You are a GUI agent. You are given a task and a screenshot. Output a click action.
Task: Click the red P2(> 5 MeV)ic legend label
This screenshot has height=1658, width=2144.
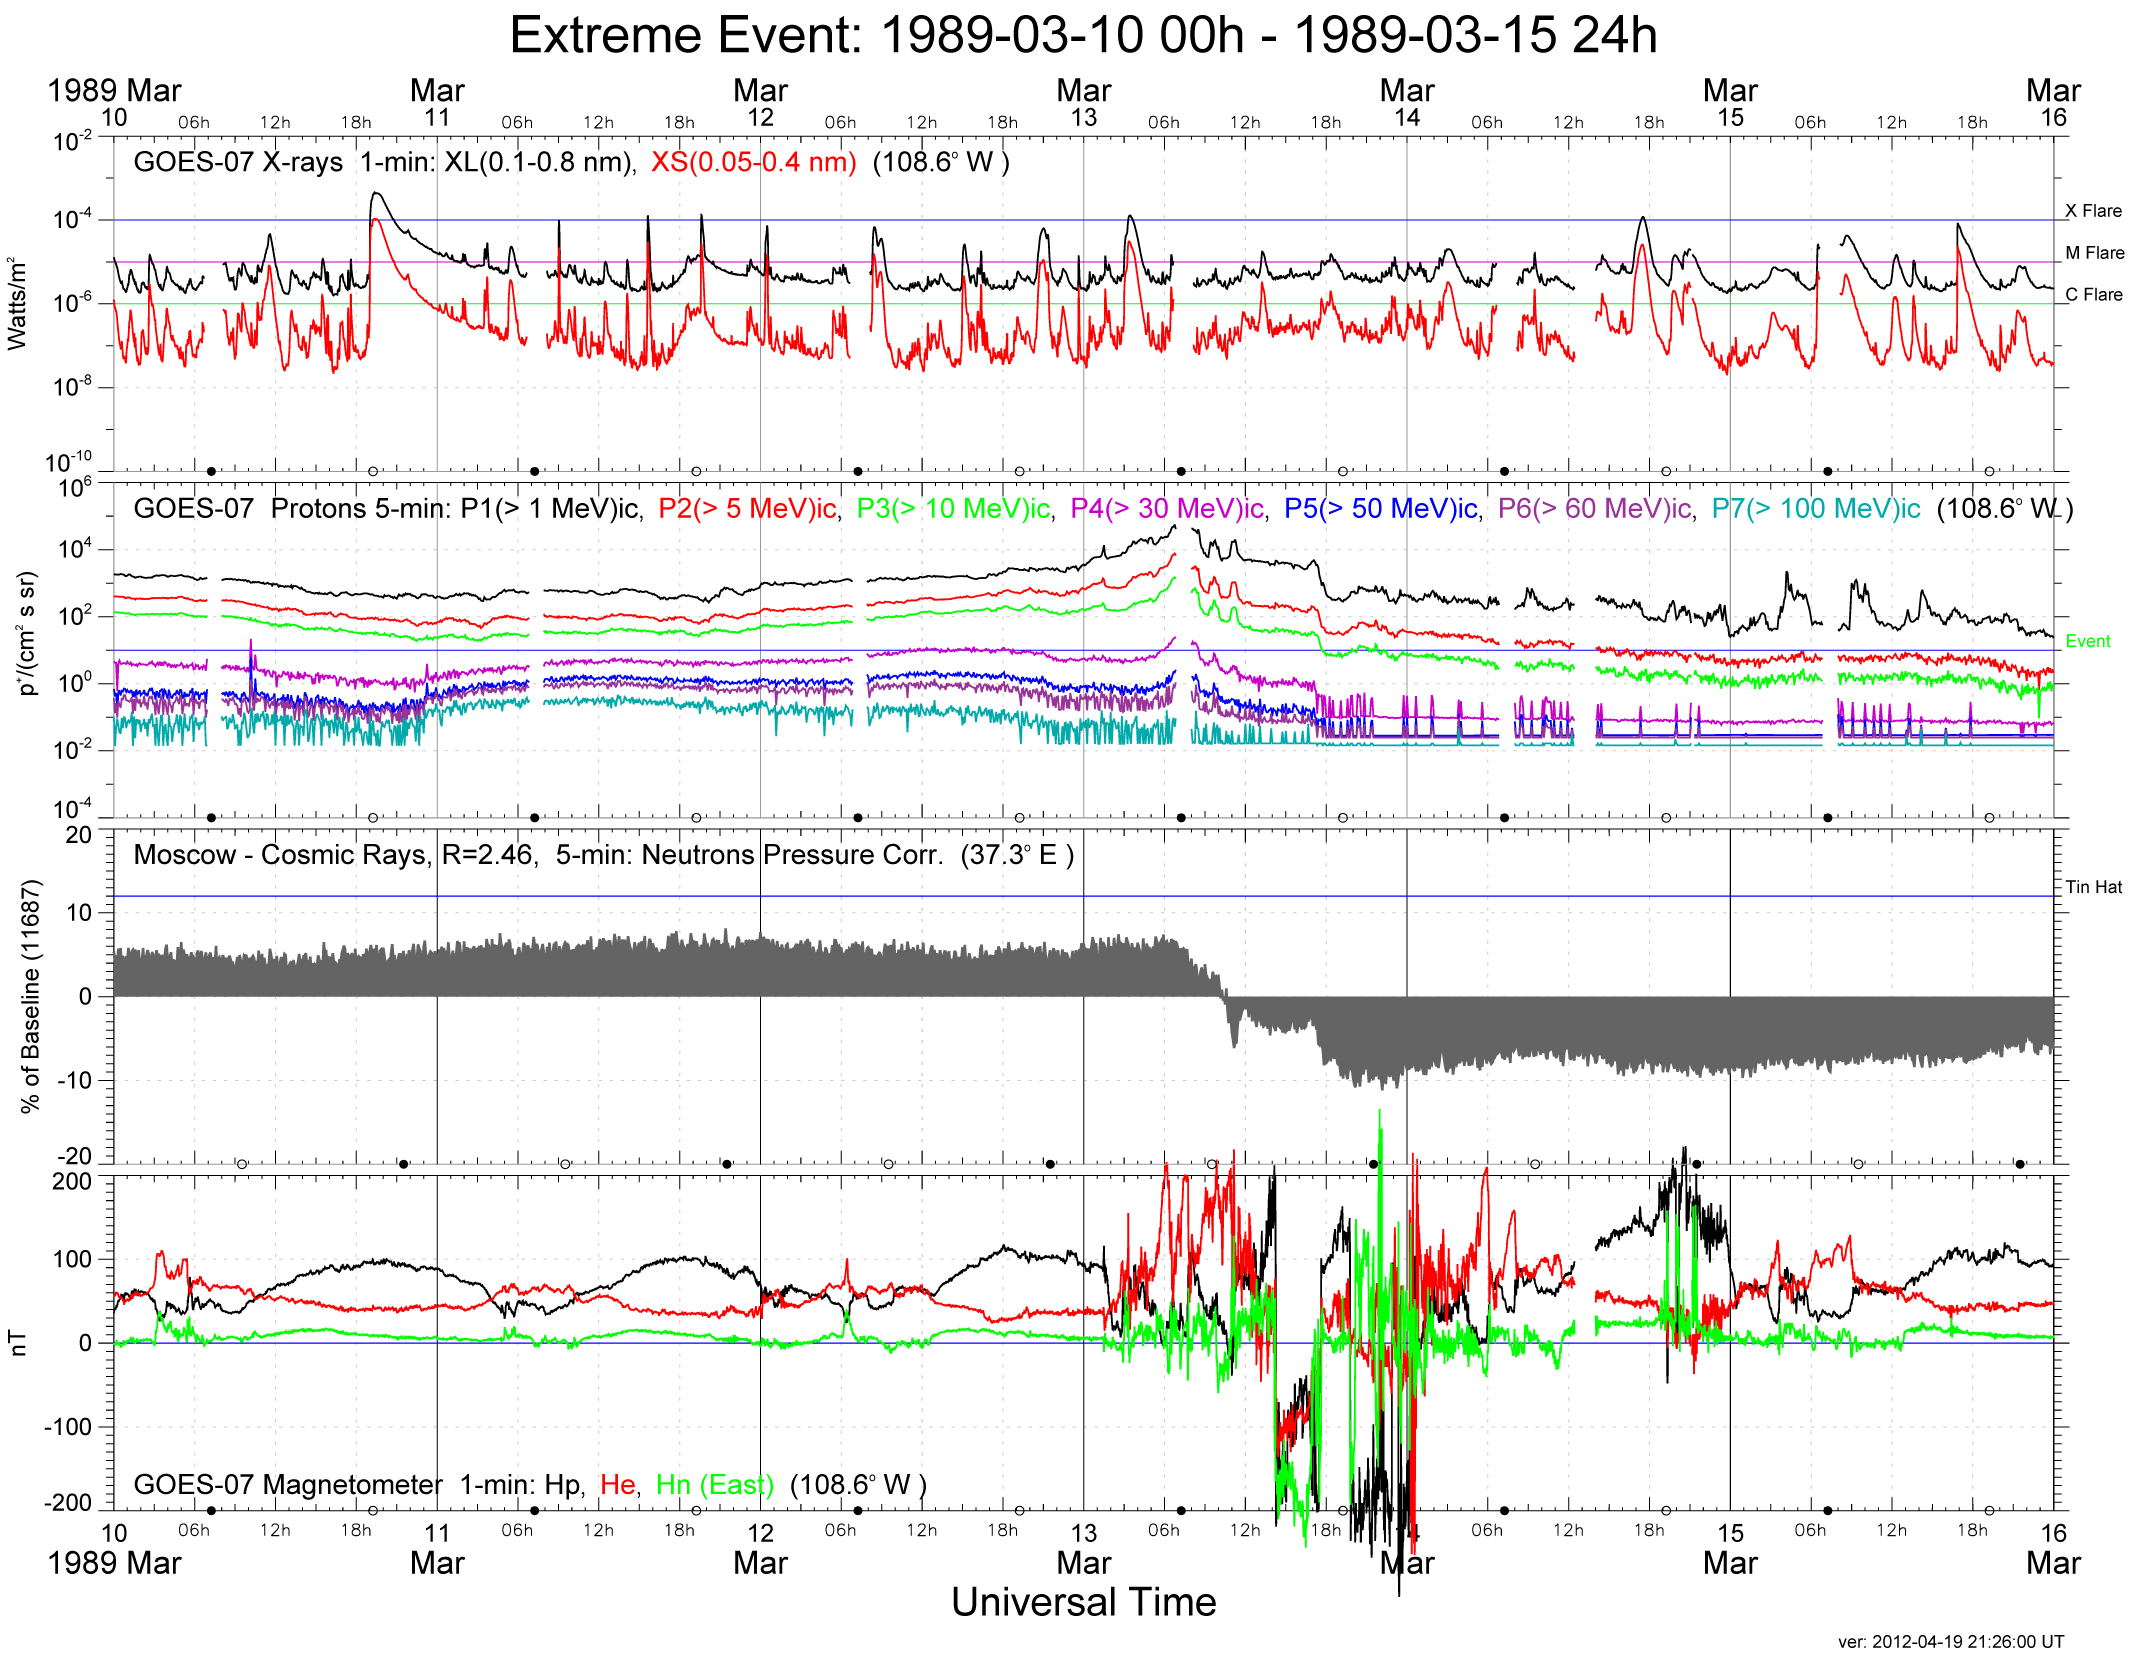tap(747, 508)
